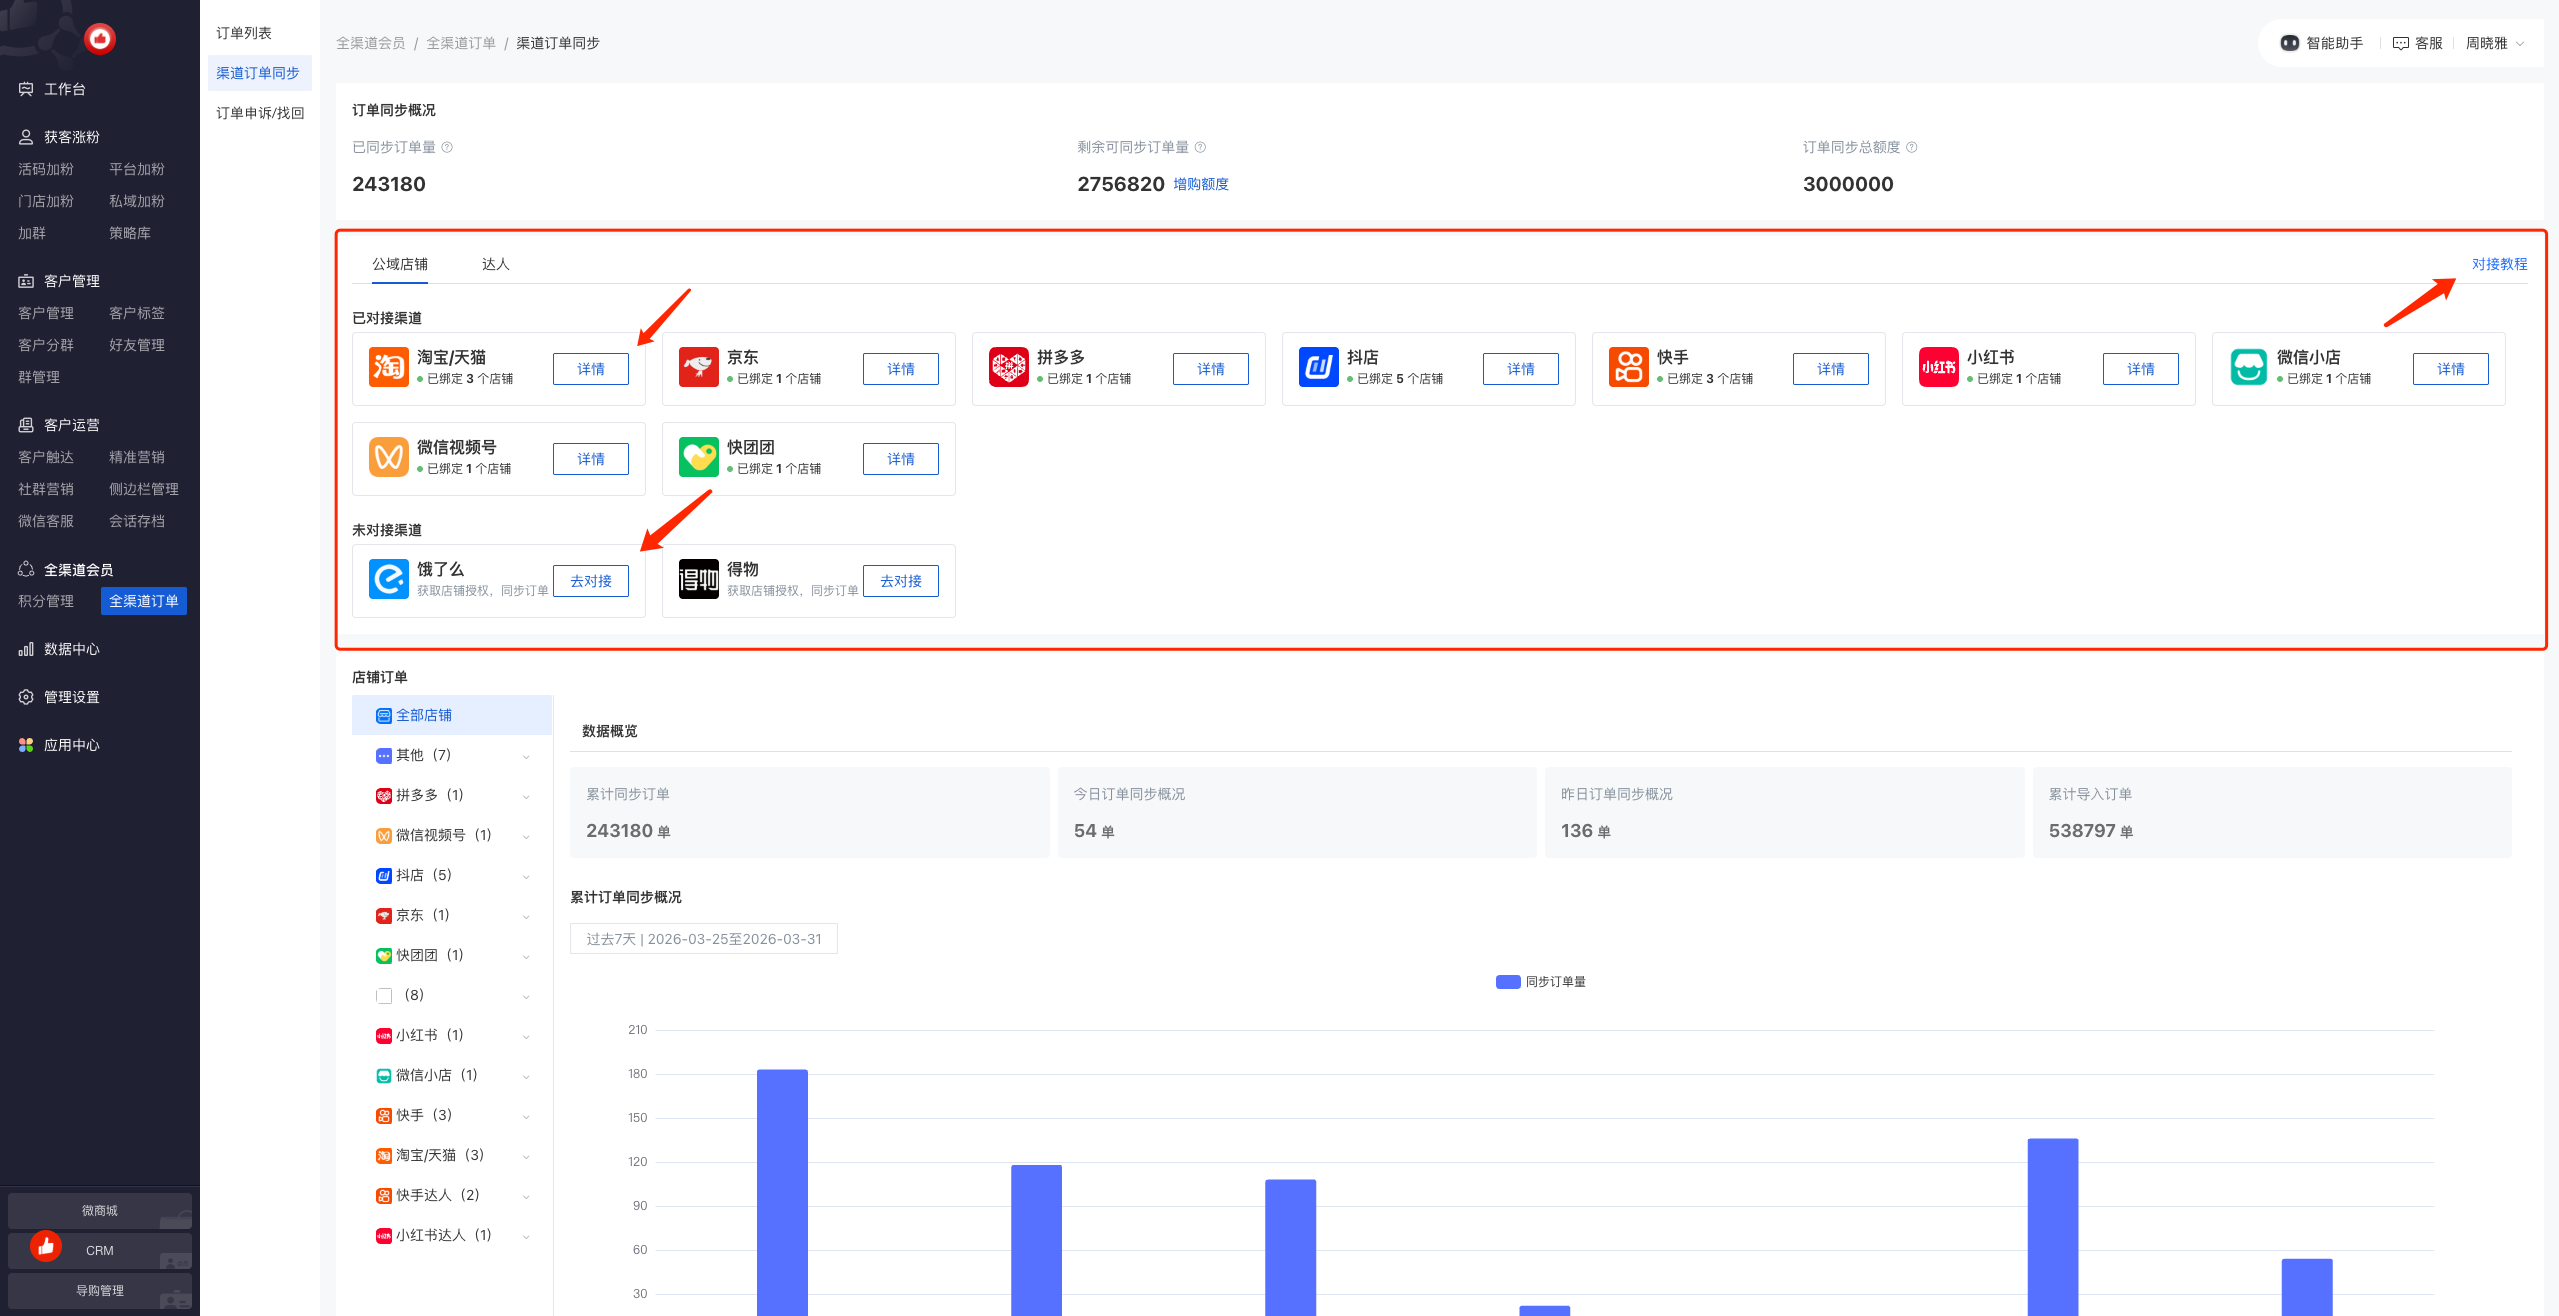The height and width of the screenshot is (1316, 2559).
Task: Click the help icon beside 已同步订单量
Action: coord(447,147)
